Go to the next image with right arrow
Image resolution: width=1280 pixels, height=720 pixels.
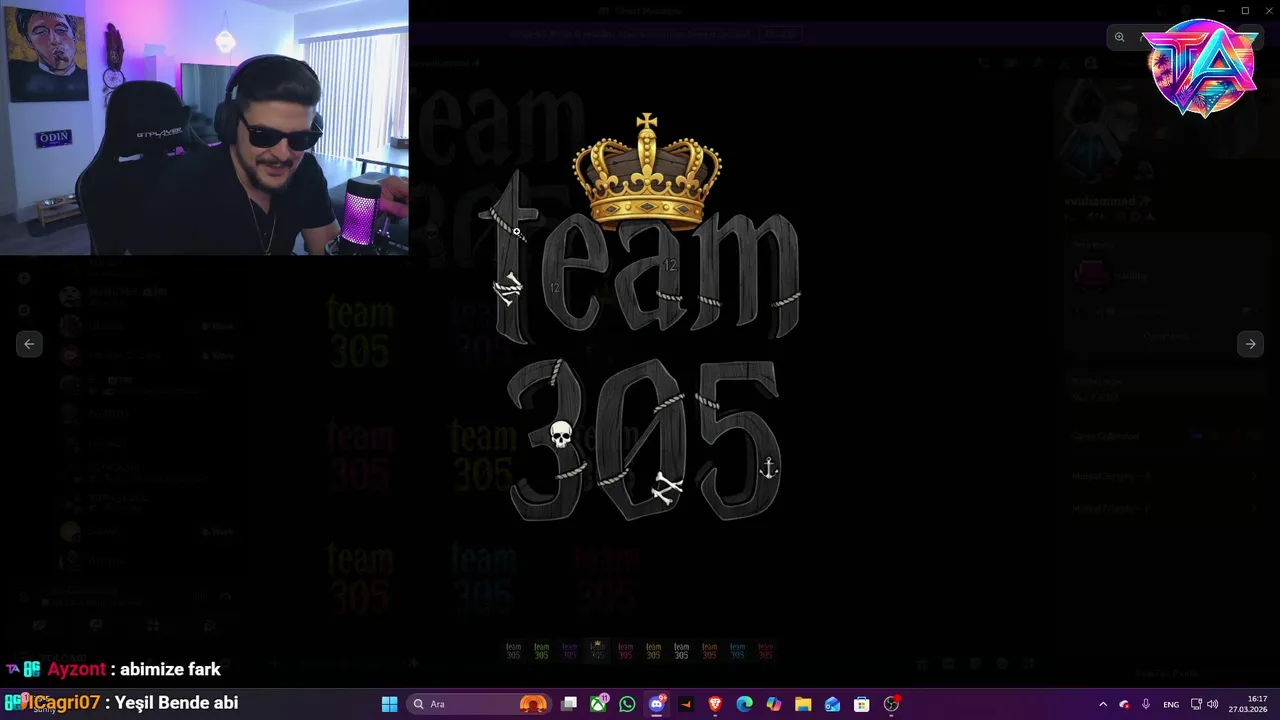[x=1250, y=344]
